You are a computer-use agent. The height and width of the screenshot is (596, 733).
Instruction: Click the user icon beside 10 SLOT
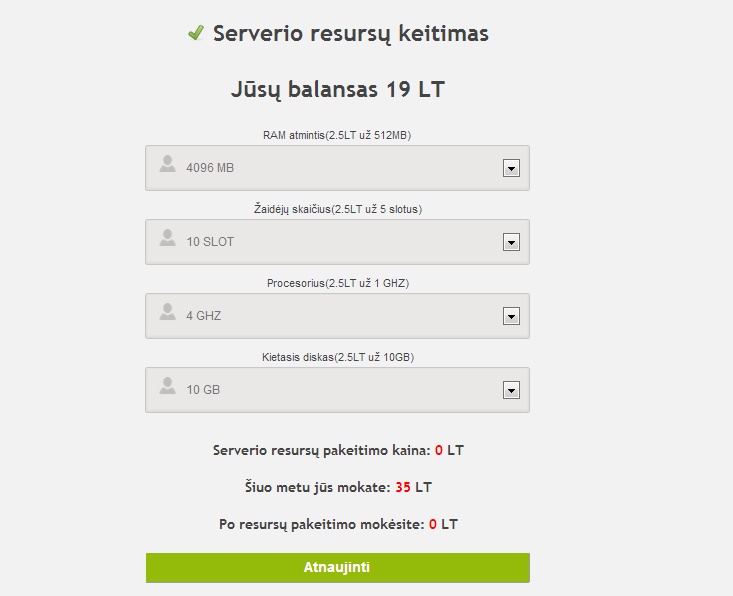coord(167,238)
